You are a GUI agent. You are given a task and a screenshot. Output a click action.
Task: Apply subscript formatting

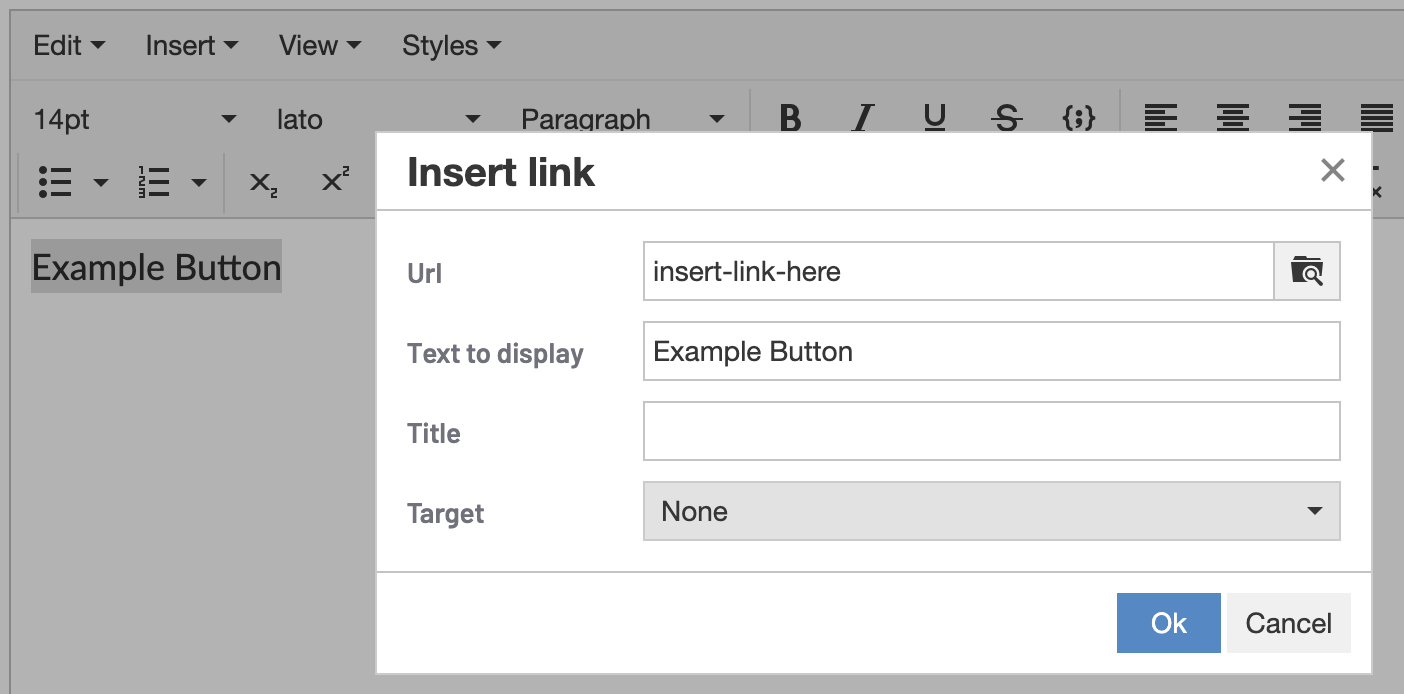coord(263,182)
